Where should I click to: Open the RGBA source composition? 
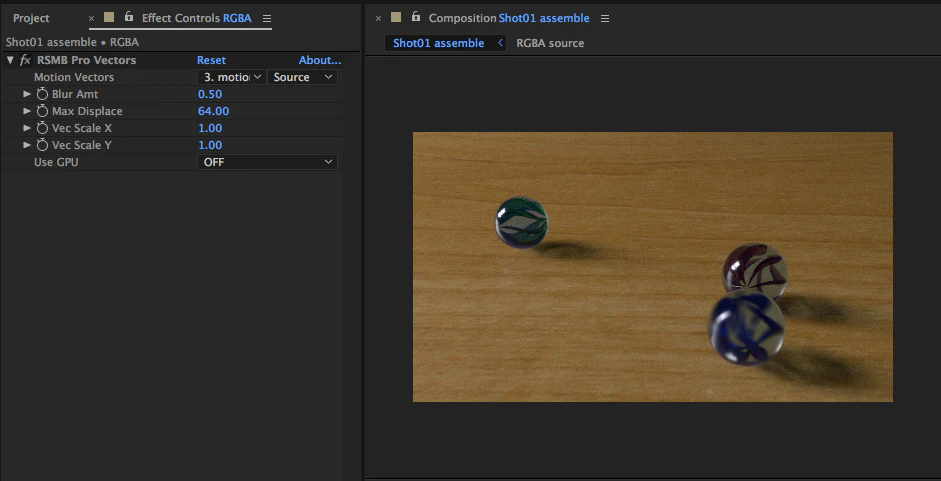pos(550,43)
